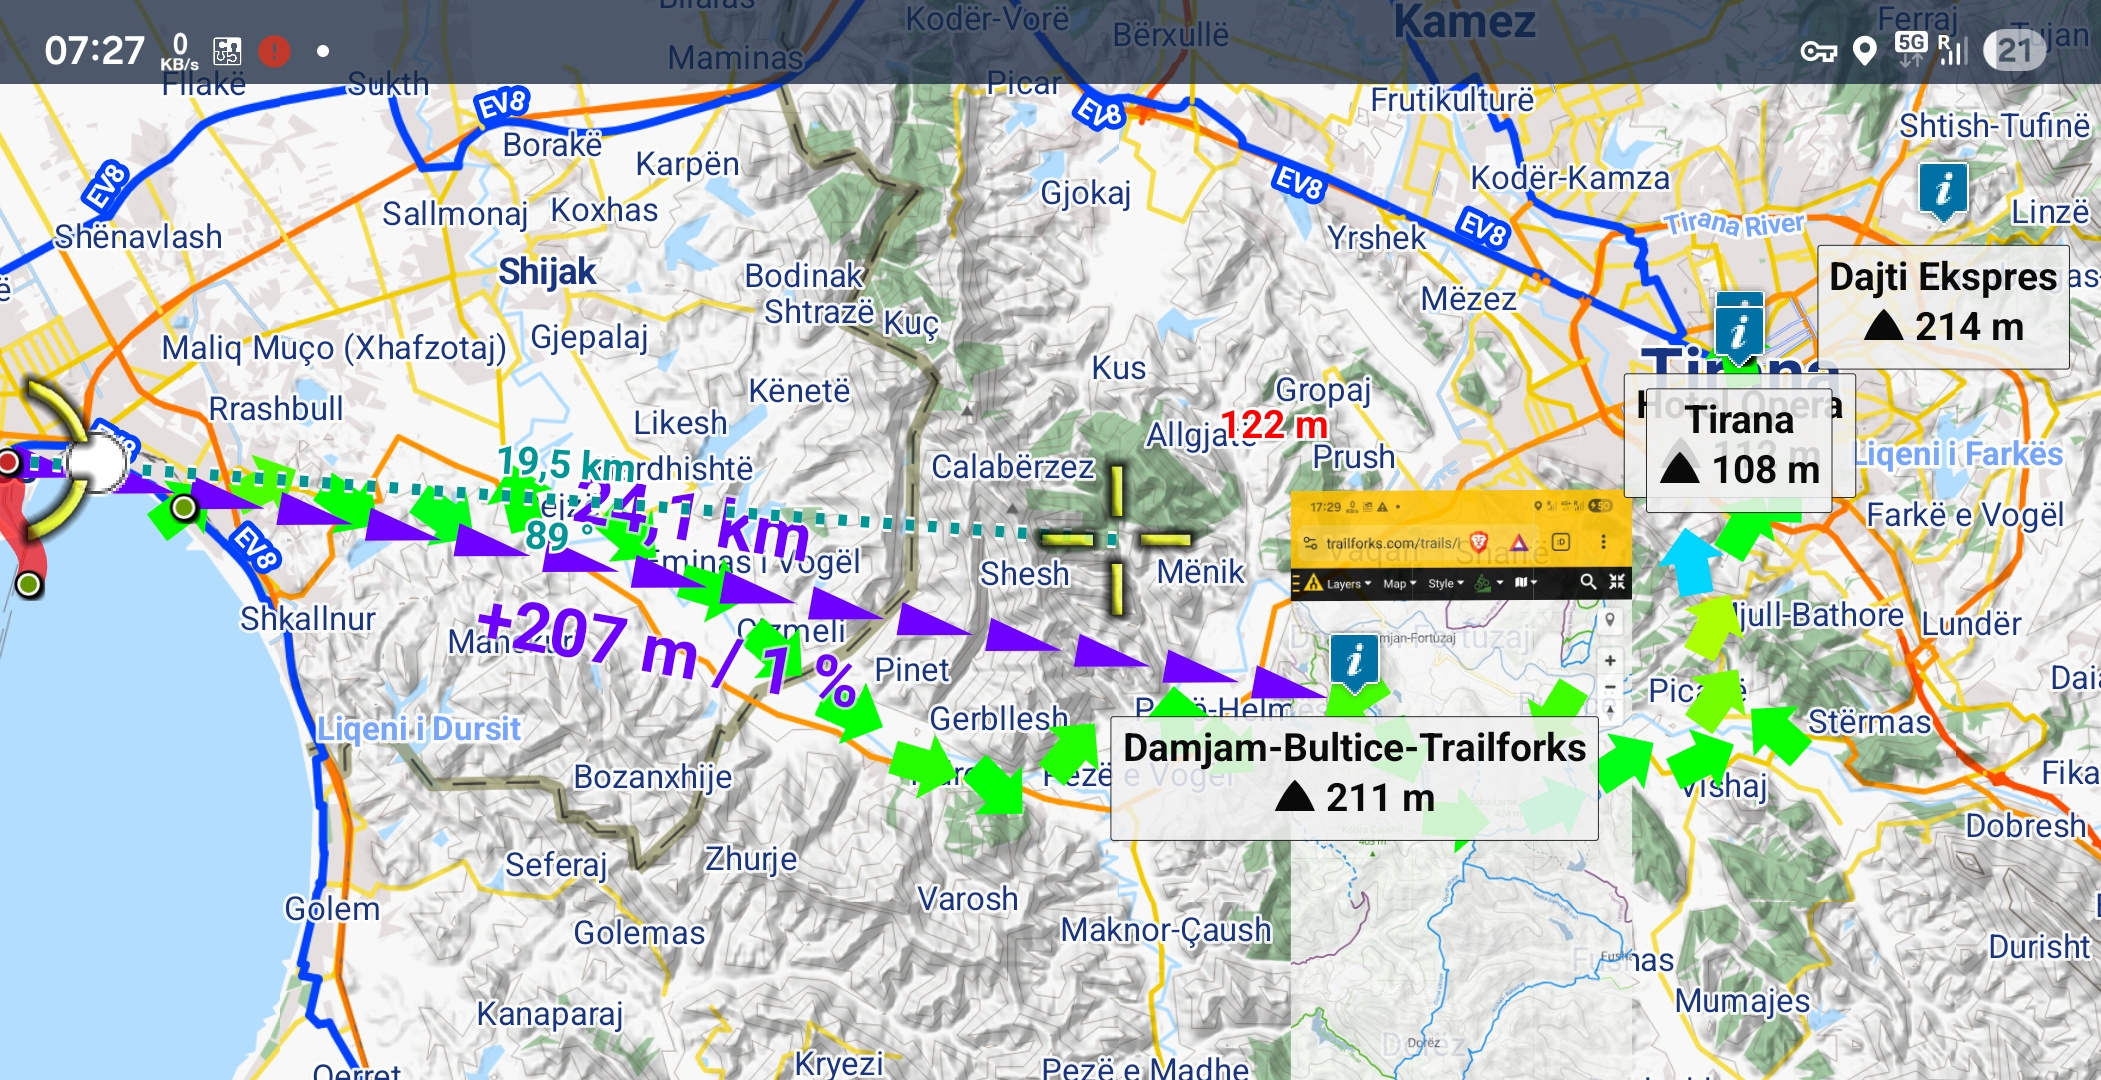Tap the green route point near Shkallnur
Image resolution: width=2101 pixels, height=1080 pixels.
pyautogui.click(x=183, y=508)
